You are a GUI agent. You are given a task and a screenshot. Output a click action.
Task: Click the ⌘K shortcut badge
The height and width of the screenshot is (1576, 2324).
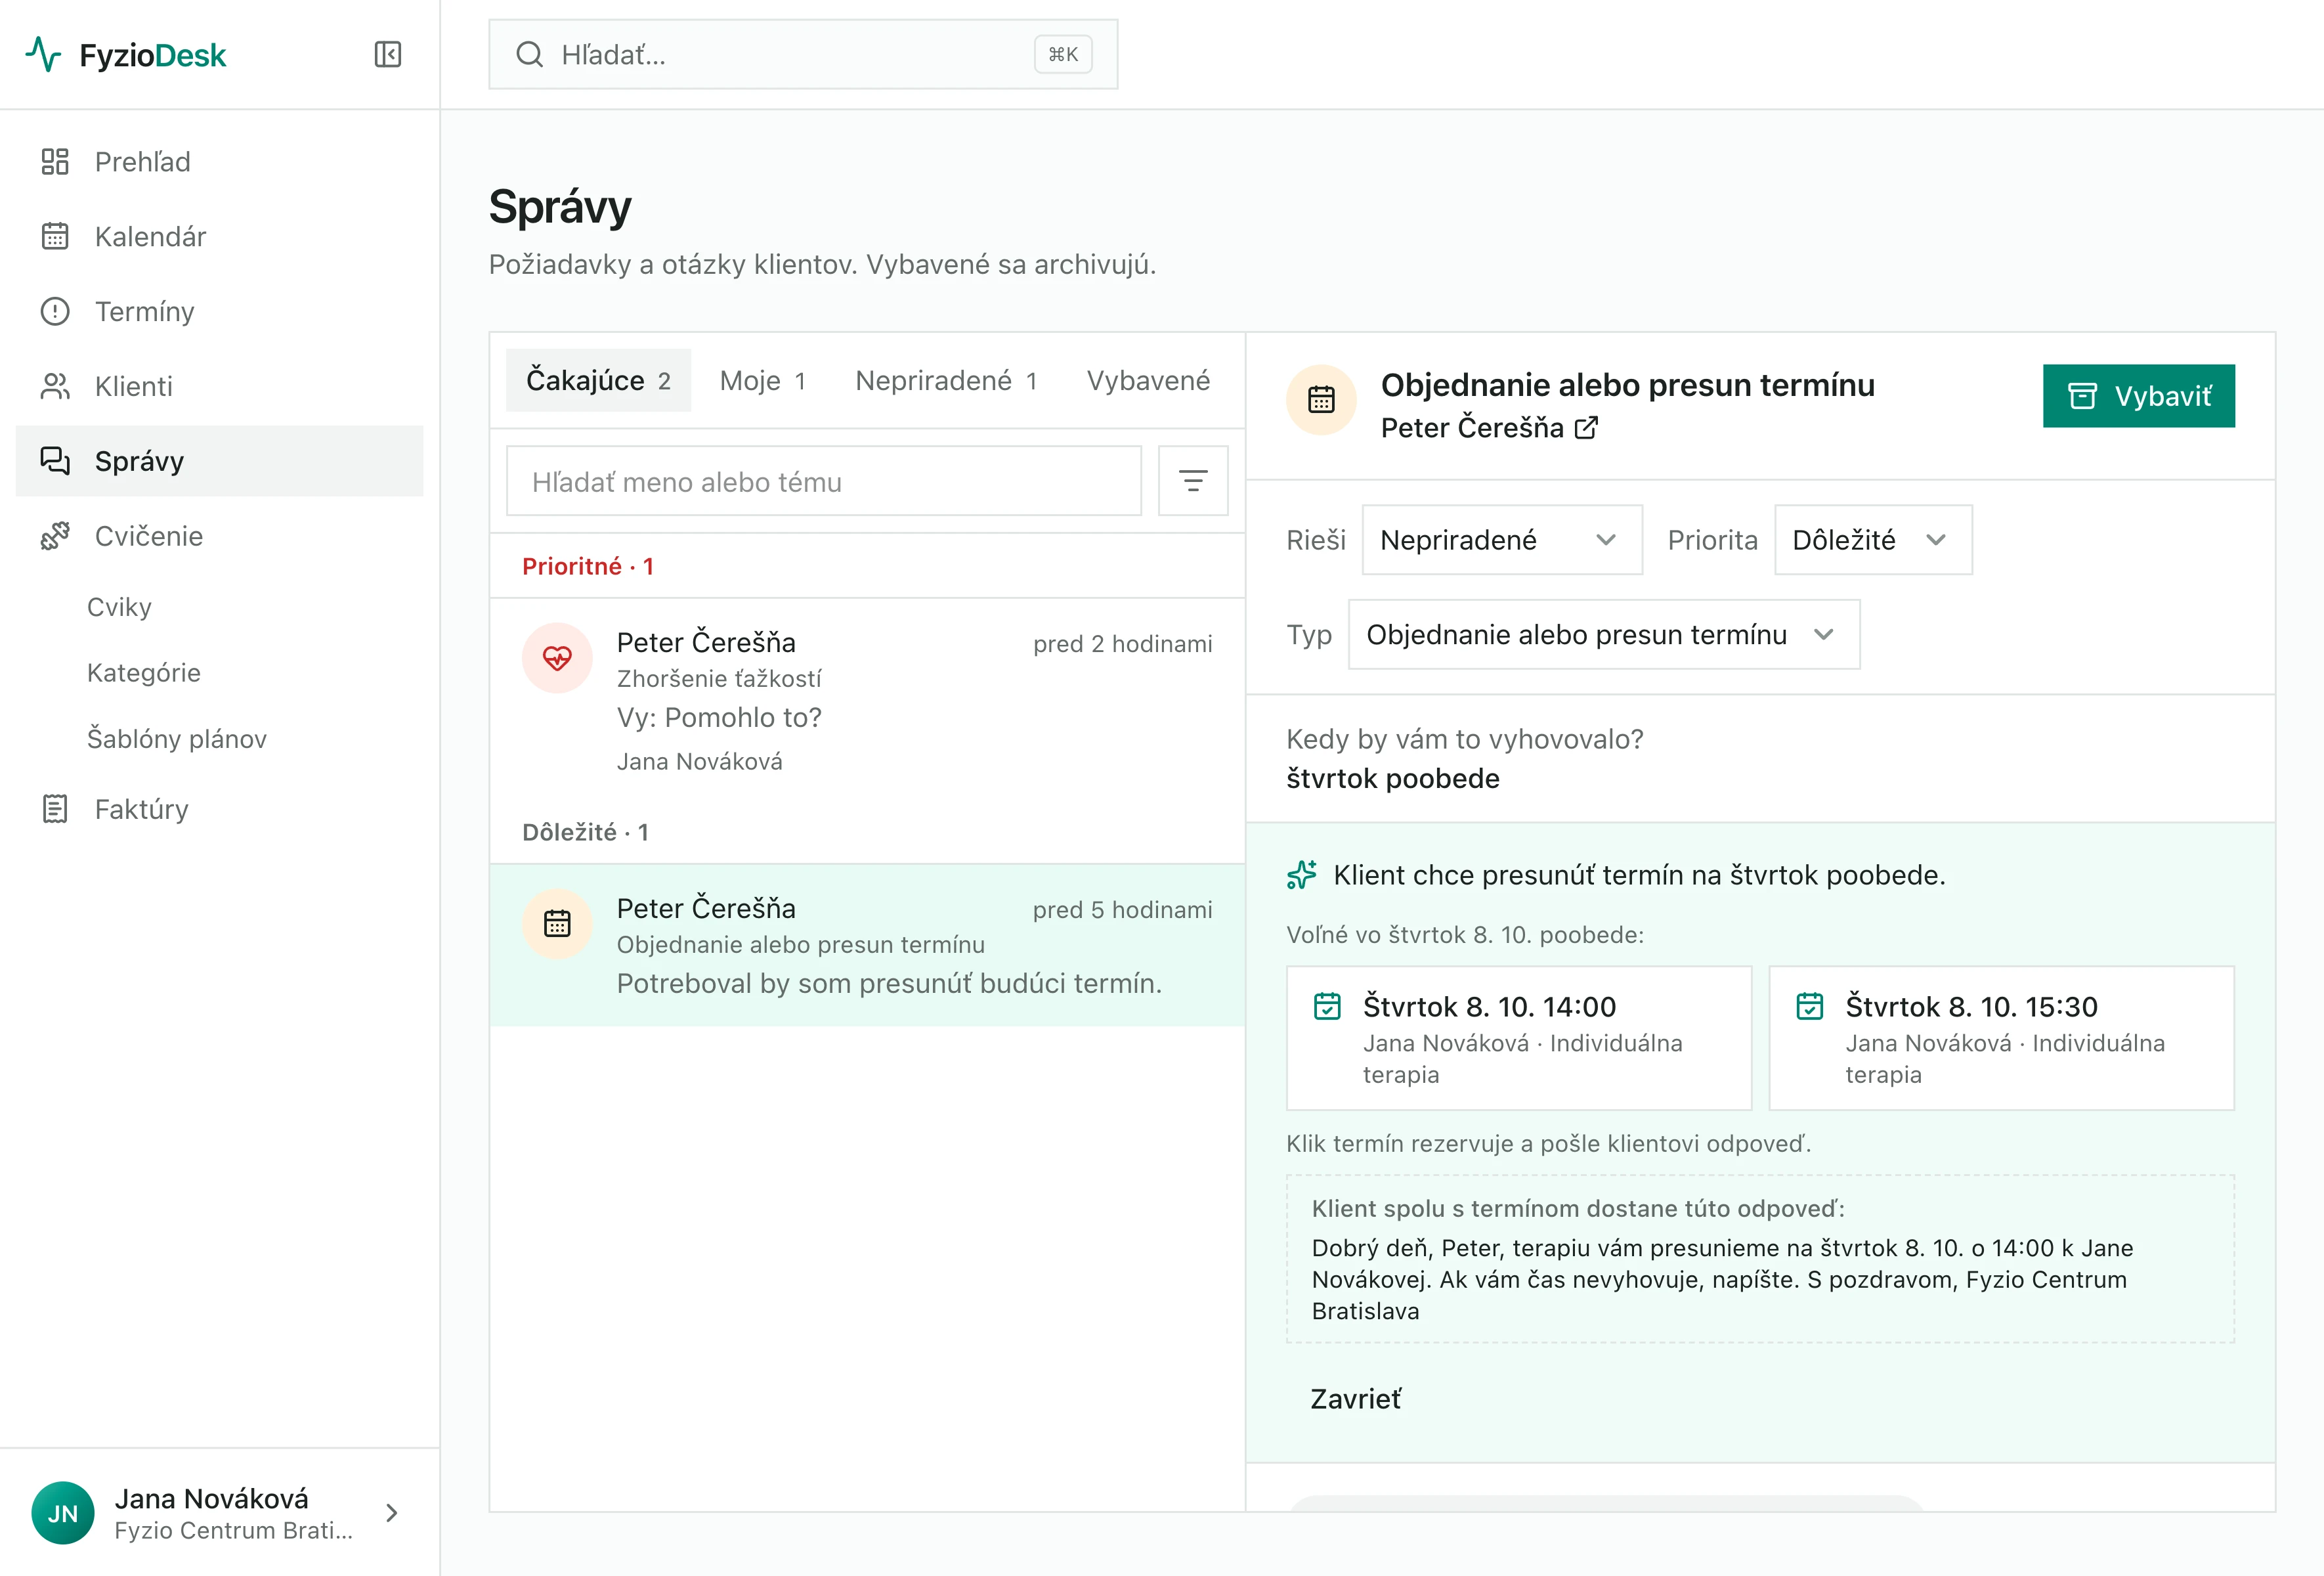pos(1062,54)
